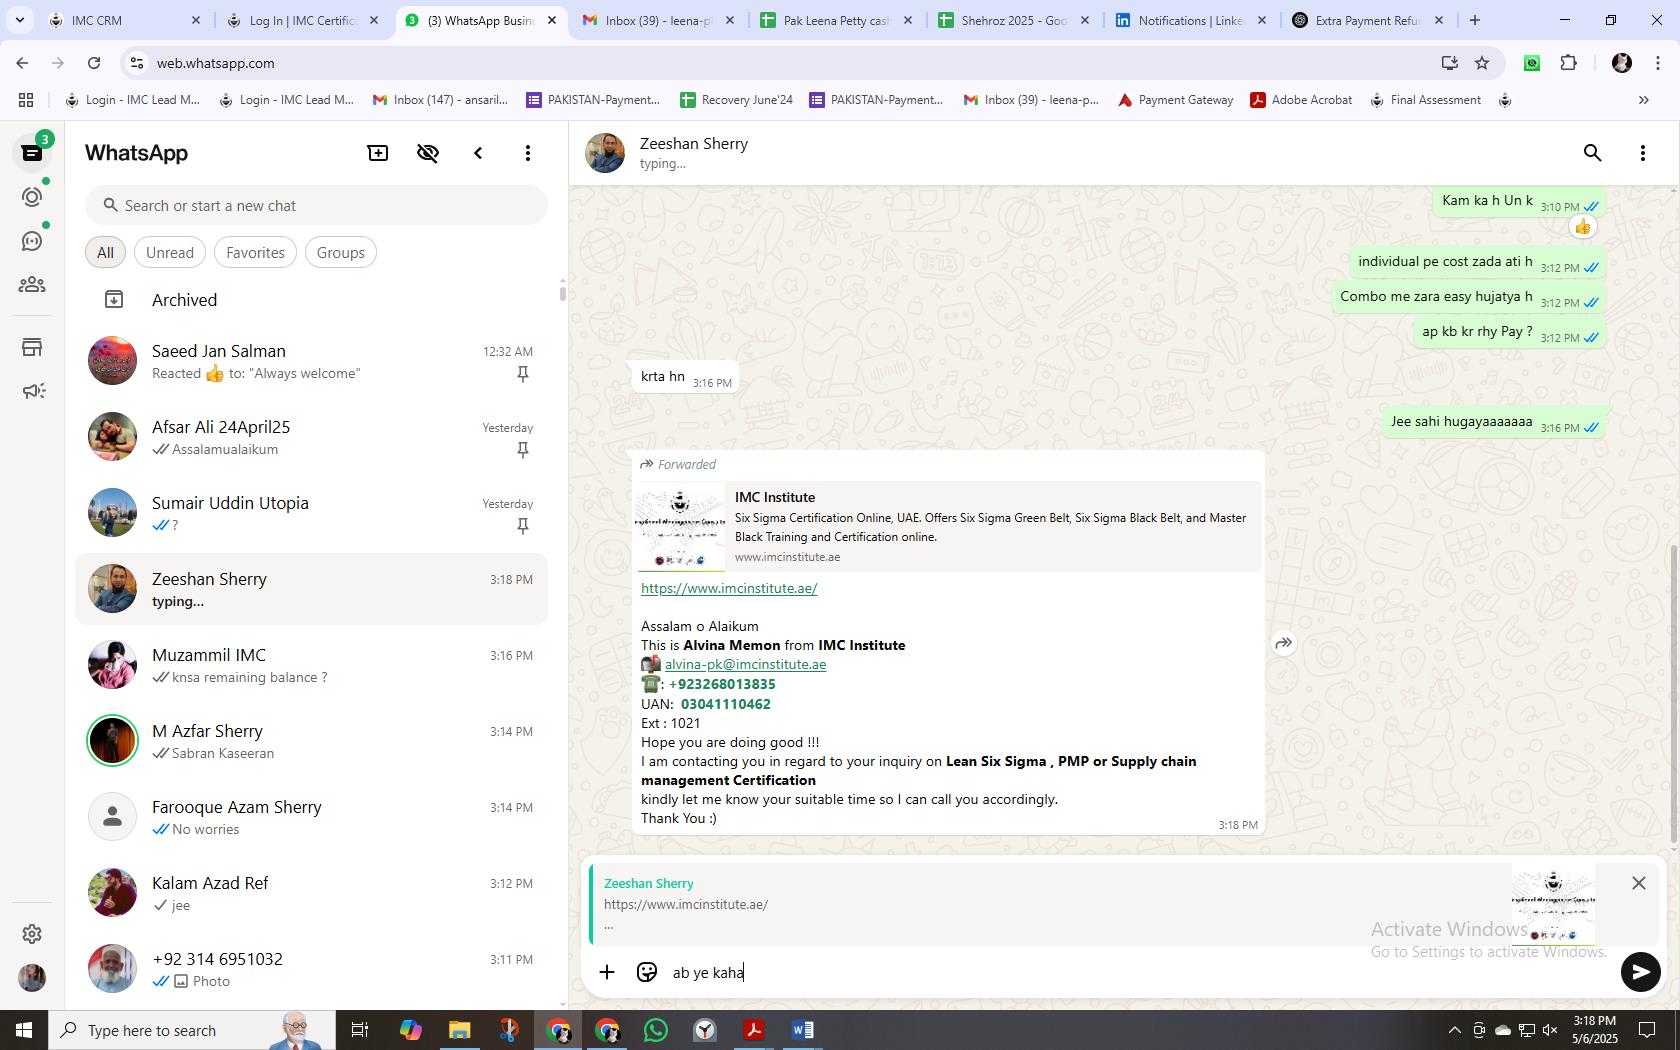Open chat with Sumair Uddin Utopia
The width and height of the screenshot is (1680, 1050).
(x=312, y=514)
